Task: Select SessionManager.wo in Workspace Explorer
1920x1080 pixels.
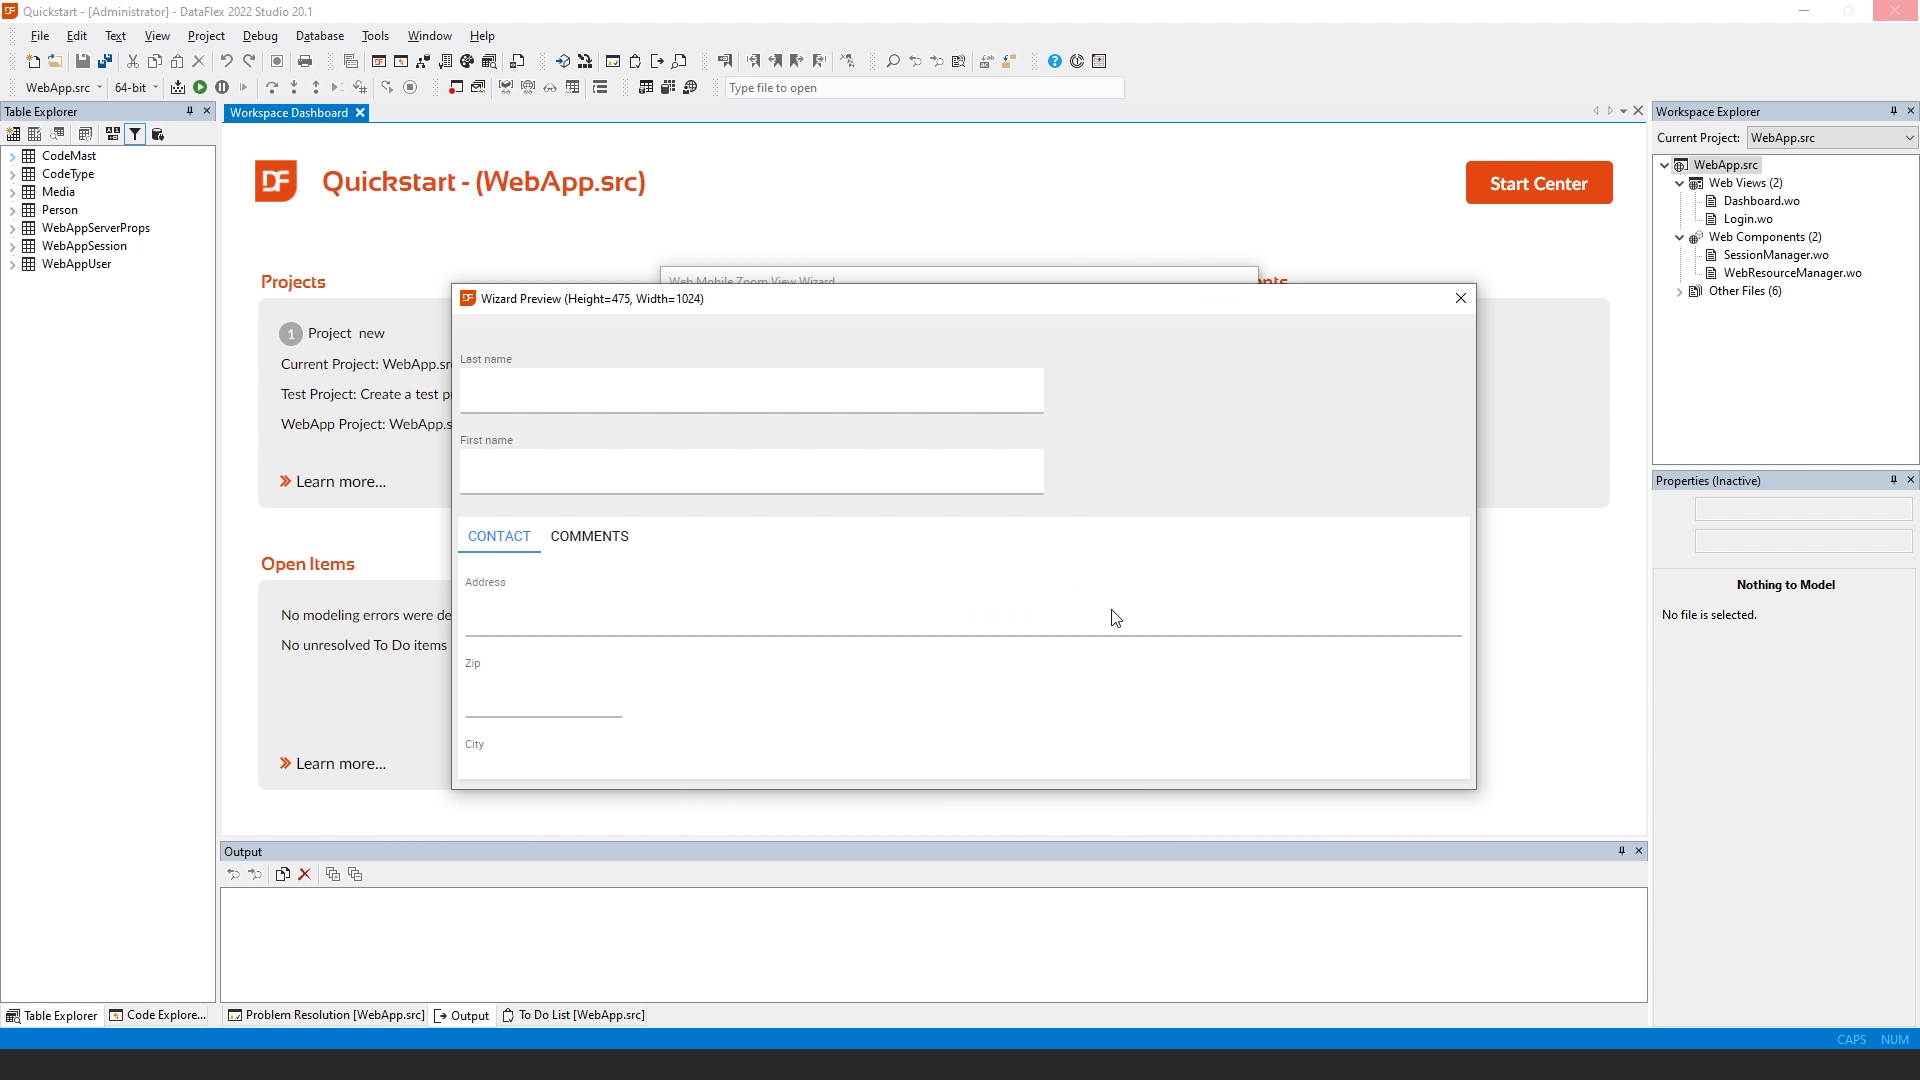Action: (x=1776, y=255)
